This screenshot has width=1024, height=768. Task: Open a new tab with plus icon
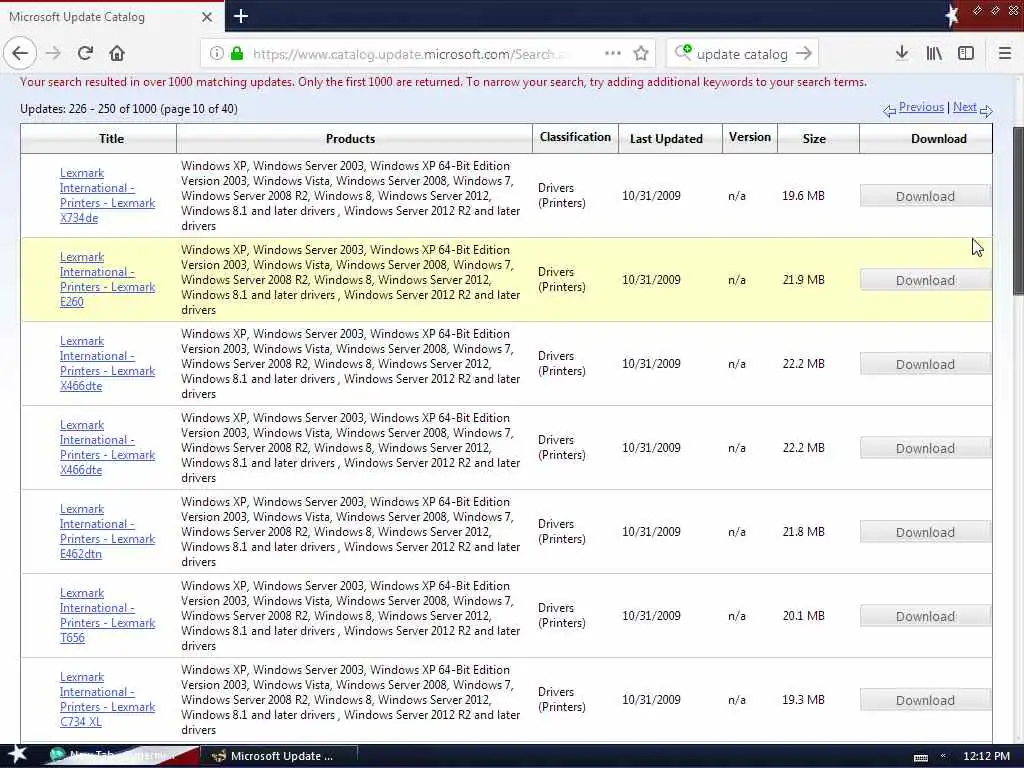coord(240,16)
